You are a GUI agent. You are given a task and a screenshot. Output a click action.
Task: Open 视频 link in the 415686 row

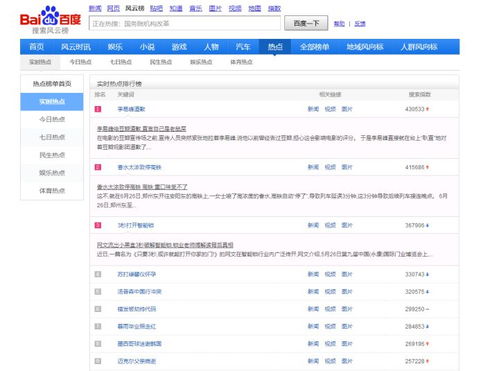click(330, 167)
